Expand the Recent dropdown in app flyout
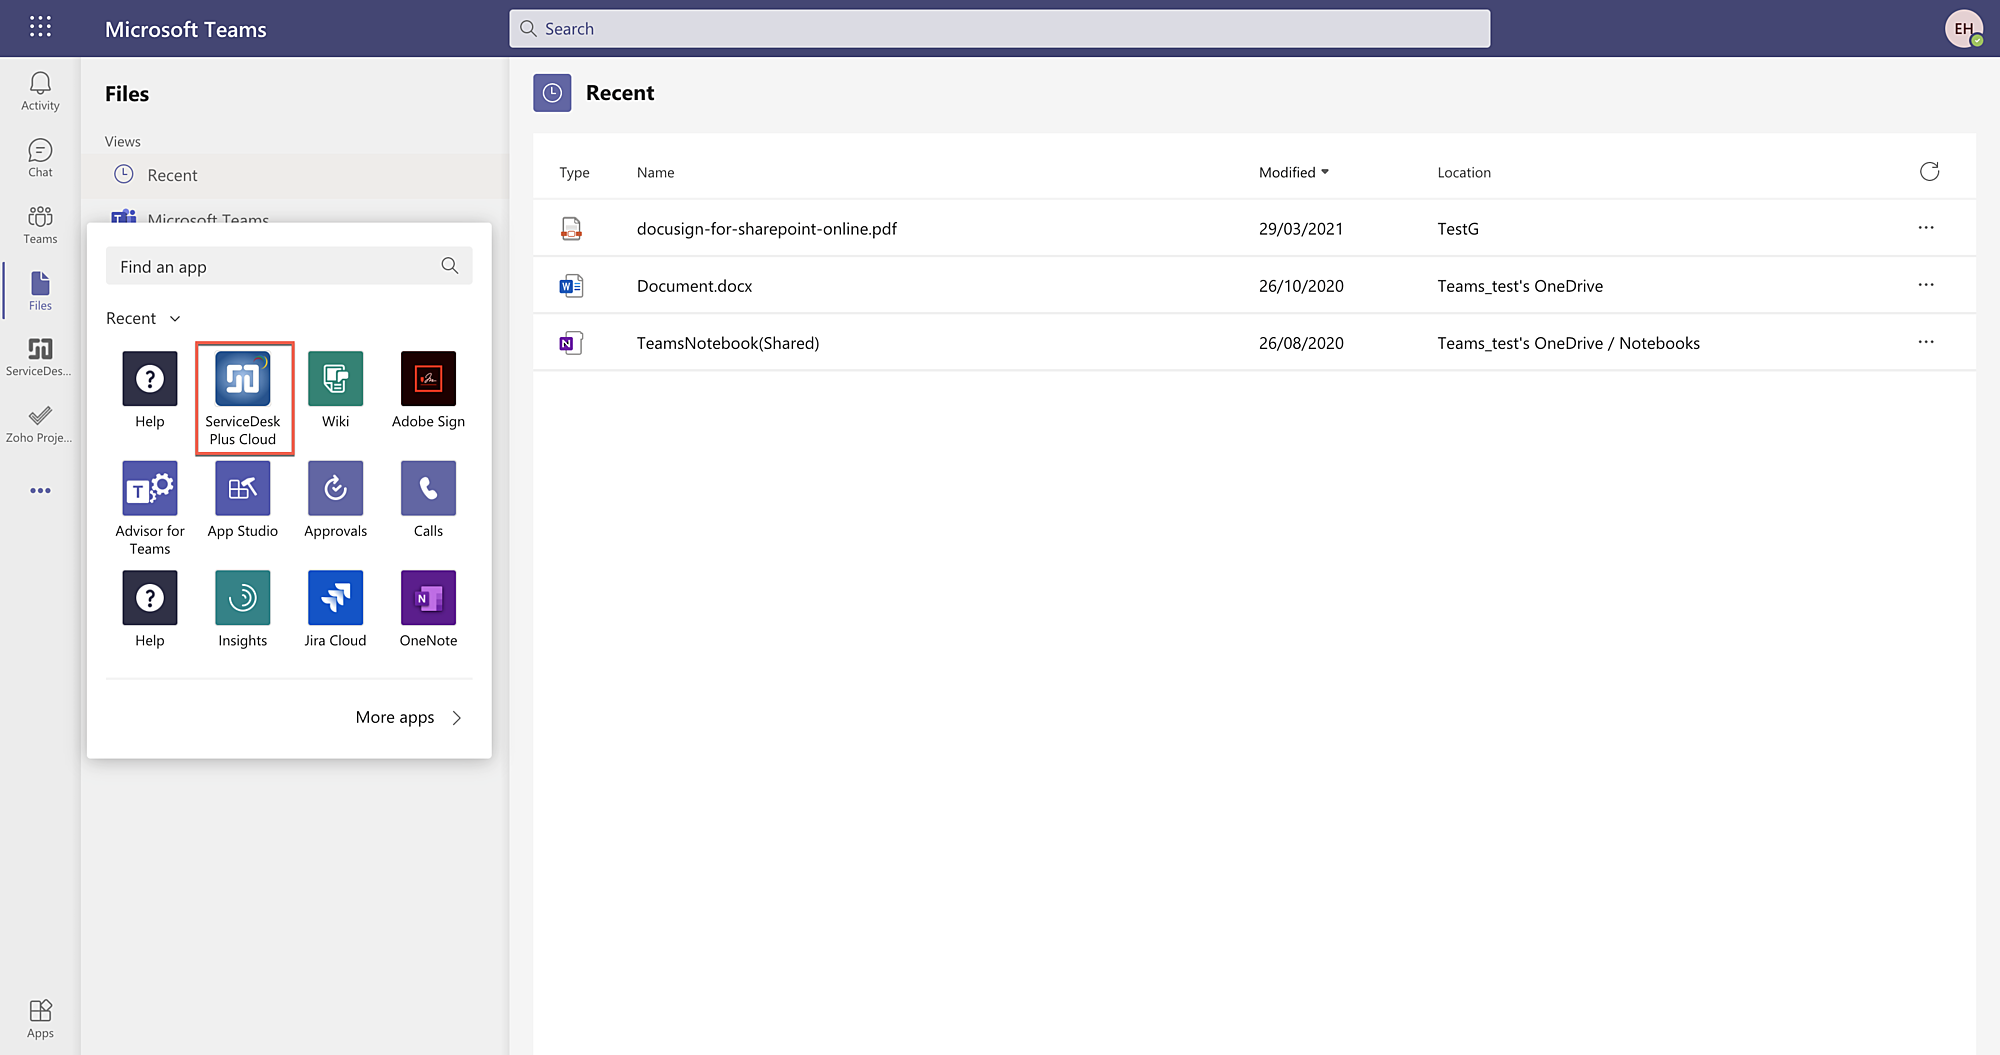The width and height of the screenshot is (2000, 1055). 144,318
